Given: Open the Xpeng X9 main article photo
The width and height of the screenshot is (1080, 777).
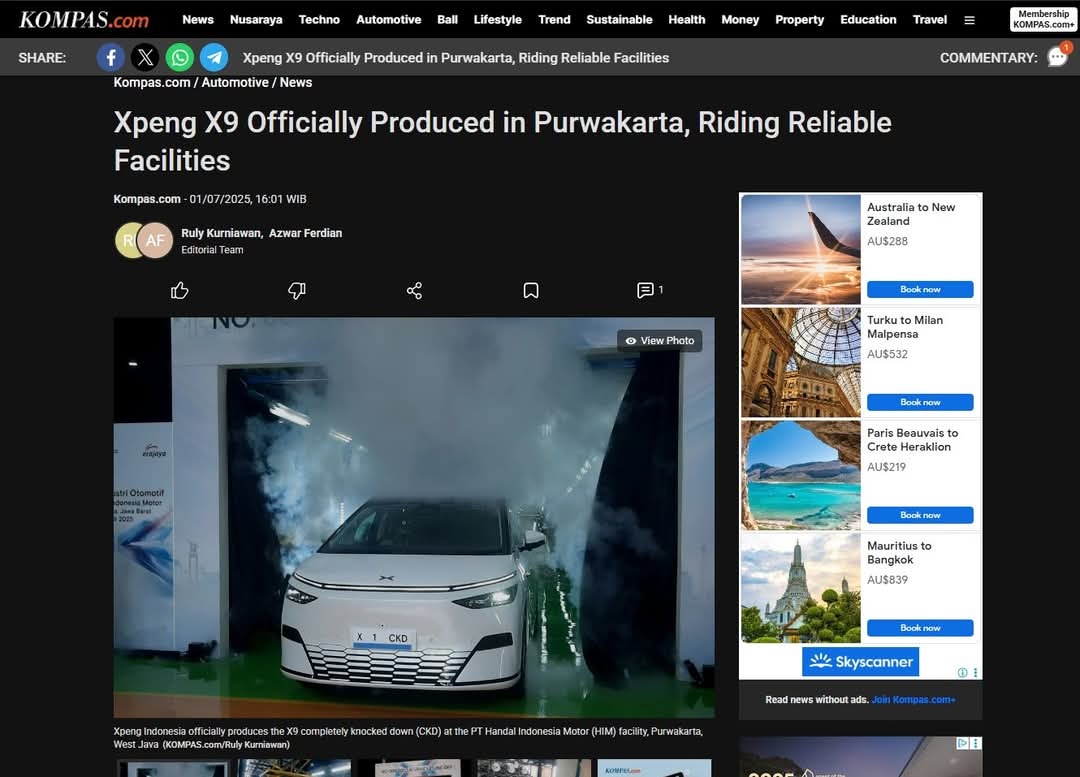Looking at the screenshot, I should 414,517.
